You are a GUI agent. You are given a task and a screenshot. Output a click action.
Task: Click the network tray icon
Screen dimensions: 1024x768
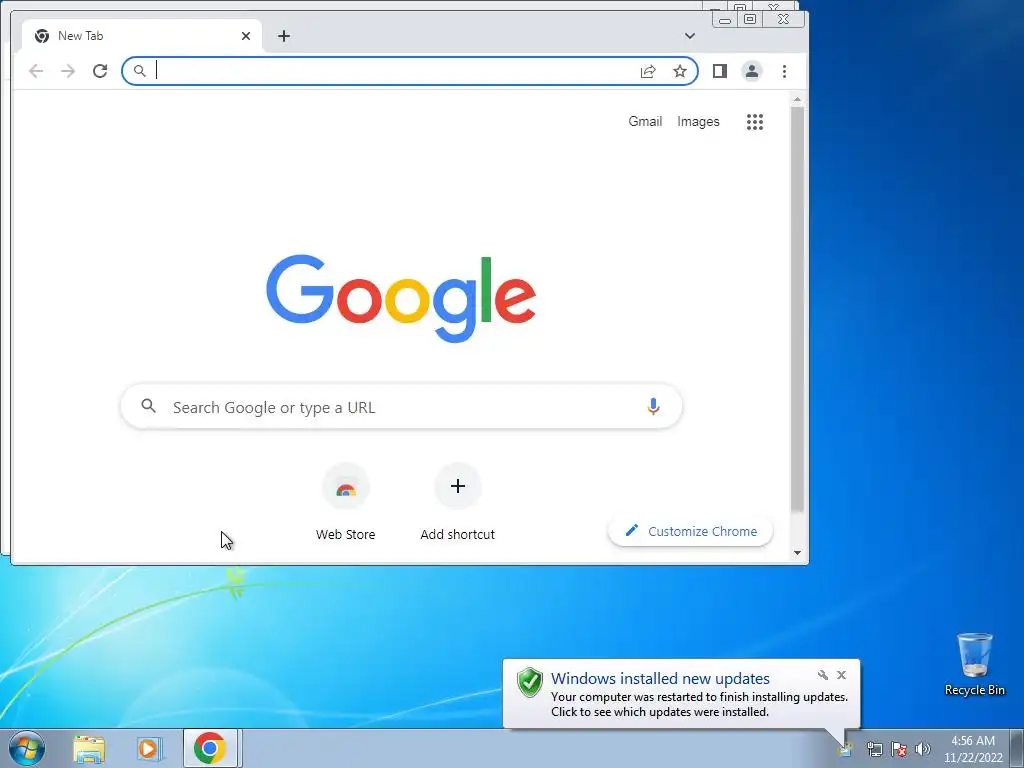coord(874,749)
